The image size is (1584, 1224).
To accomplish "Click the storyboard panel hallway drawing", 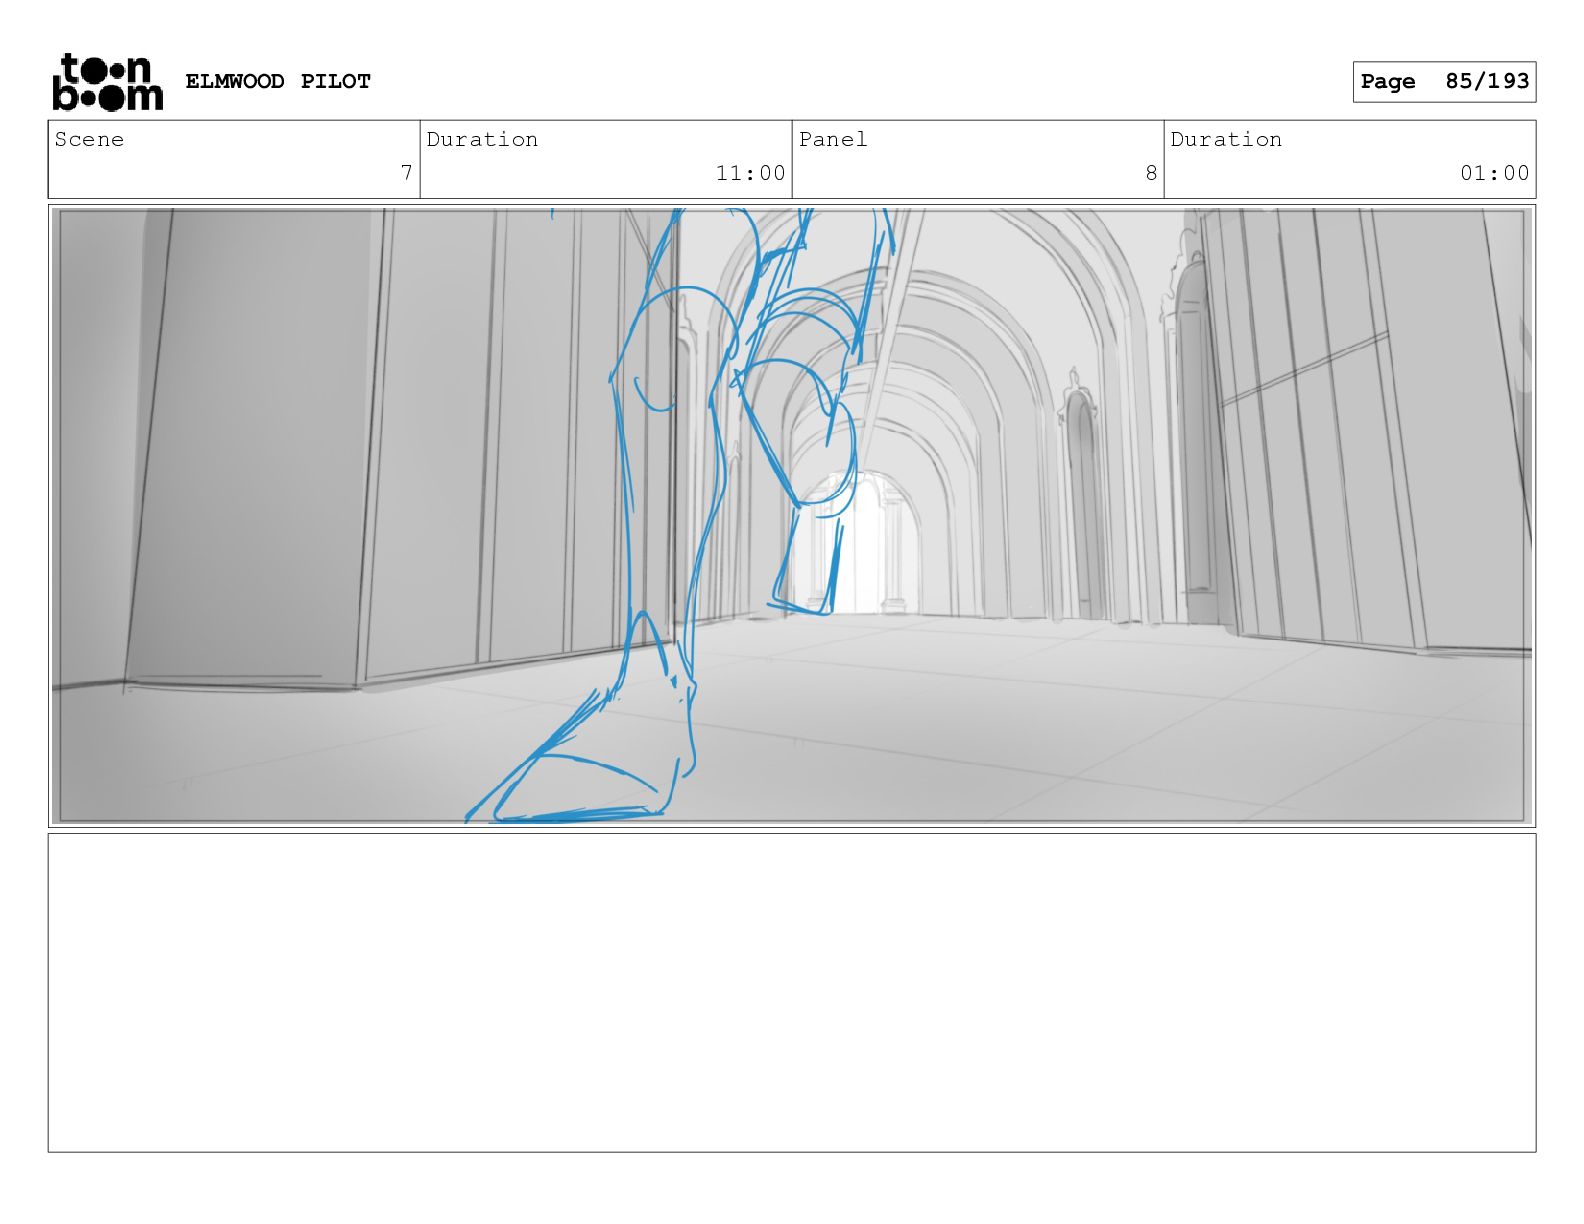I will tap(792, 516).
